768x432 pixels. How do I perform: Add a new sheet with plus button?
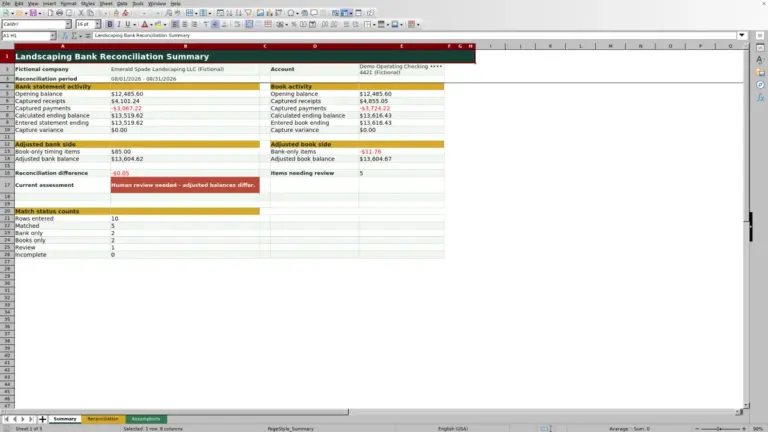pyautogui.click(x=43, y=419)
